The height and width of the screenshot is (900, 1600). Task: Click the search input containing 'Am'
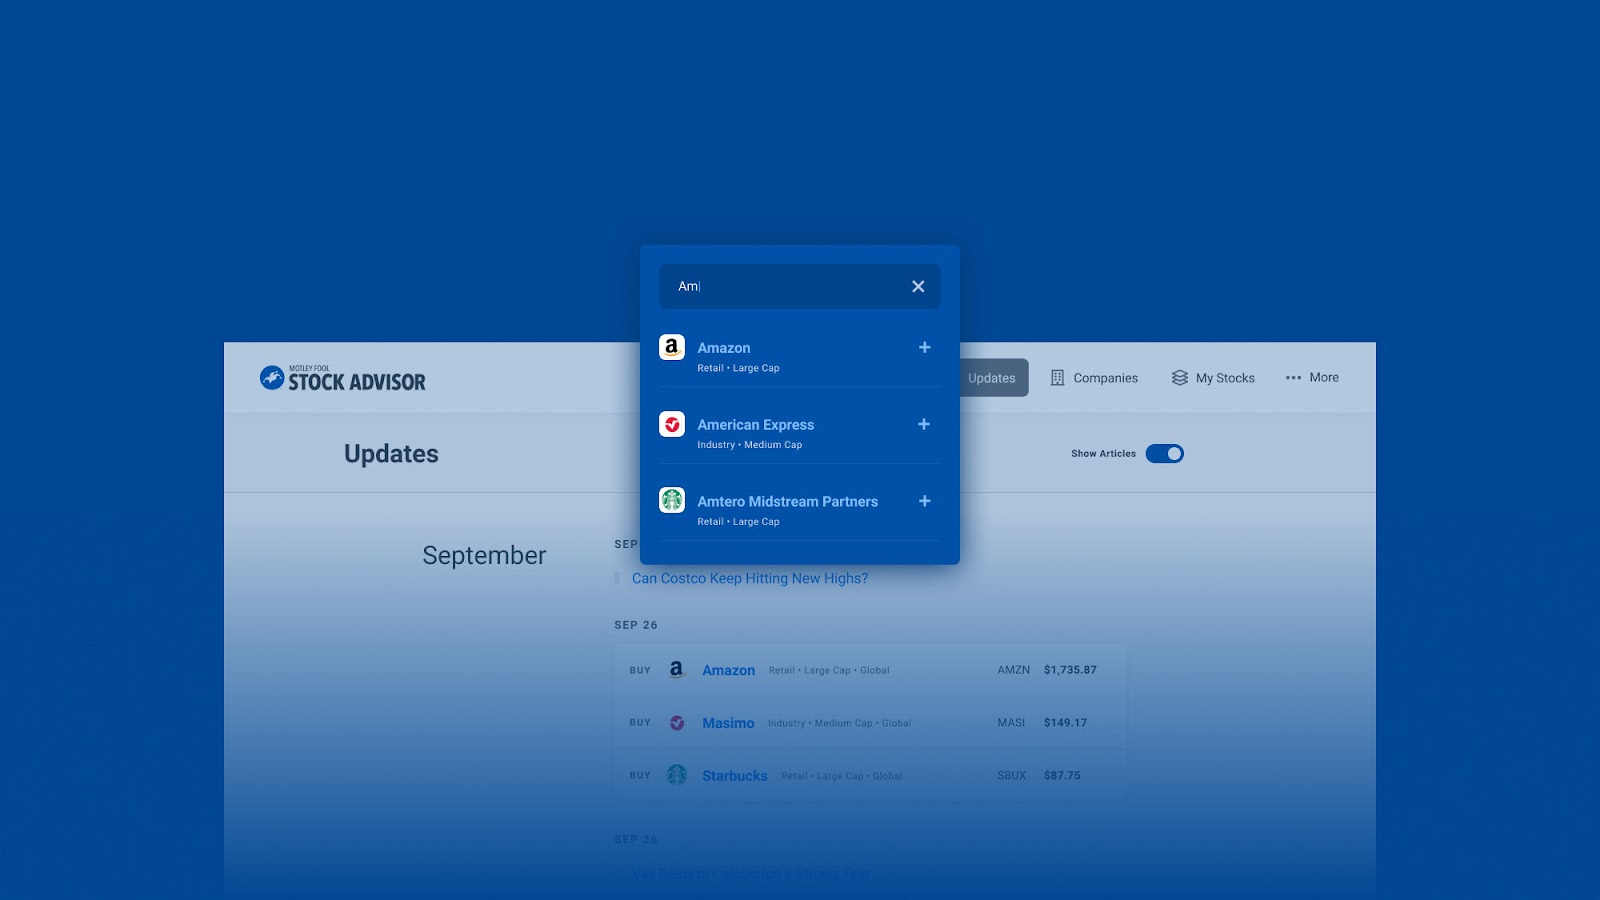click(x=799, y=286)
